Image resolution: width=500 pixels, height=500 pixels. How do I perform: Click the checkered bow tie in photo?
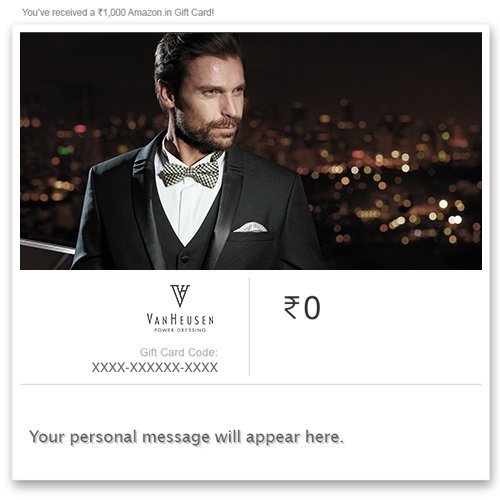tap(190, 171)
